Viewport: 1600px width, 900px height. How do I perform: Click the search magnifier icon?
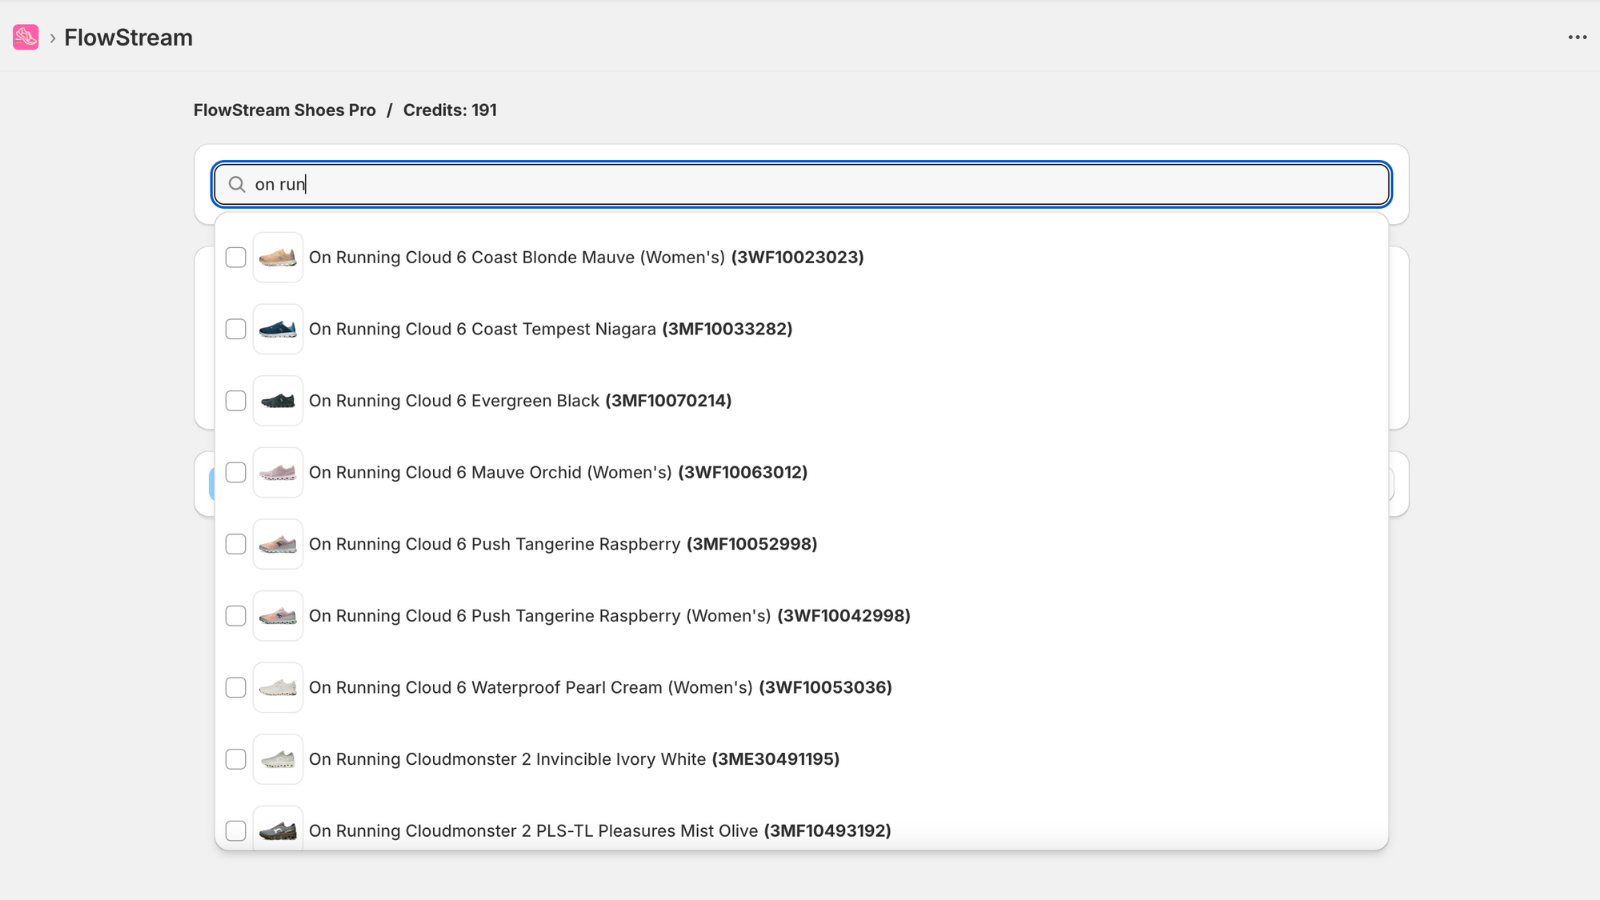[x=237, y=184]
